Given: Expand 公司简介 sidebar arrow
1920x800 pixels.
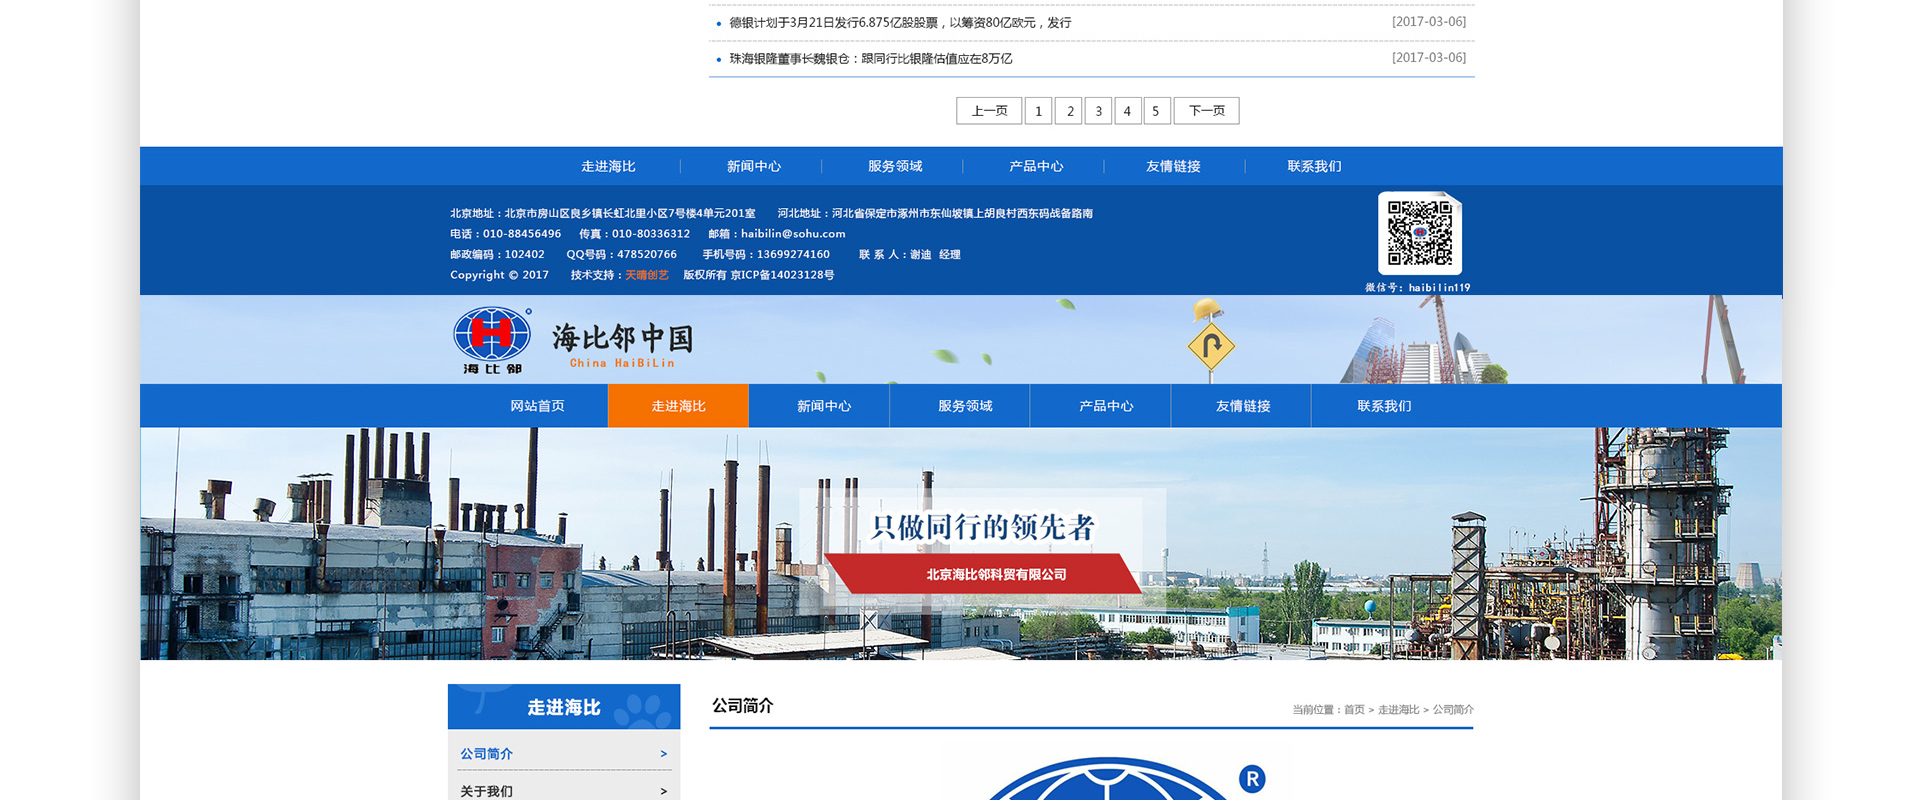Looking at the screenshot, I should (663, 754).
